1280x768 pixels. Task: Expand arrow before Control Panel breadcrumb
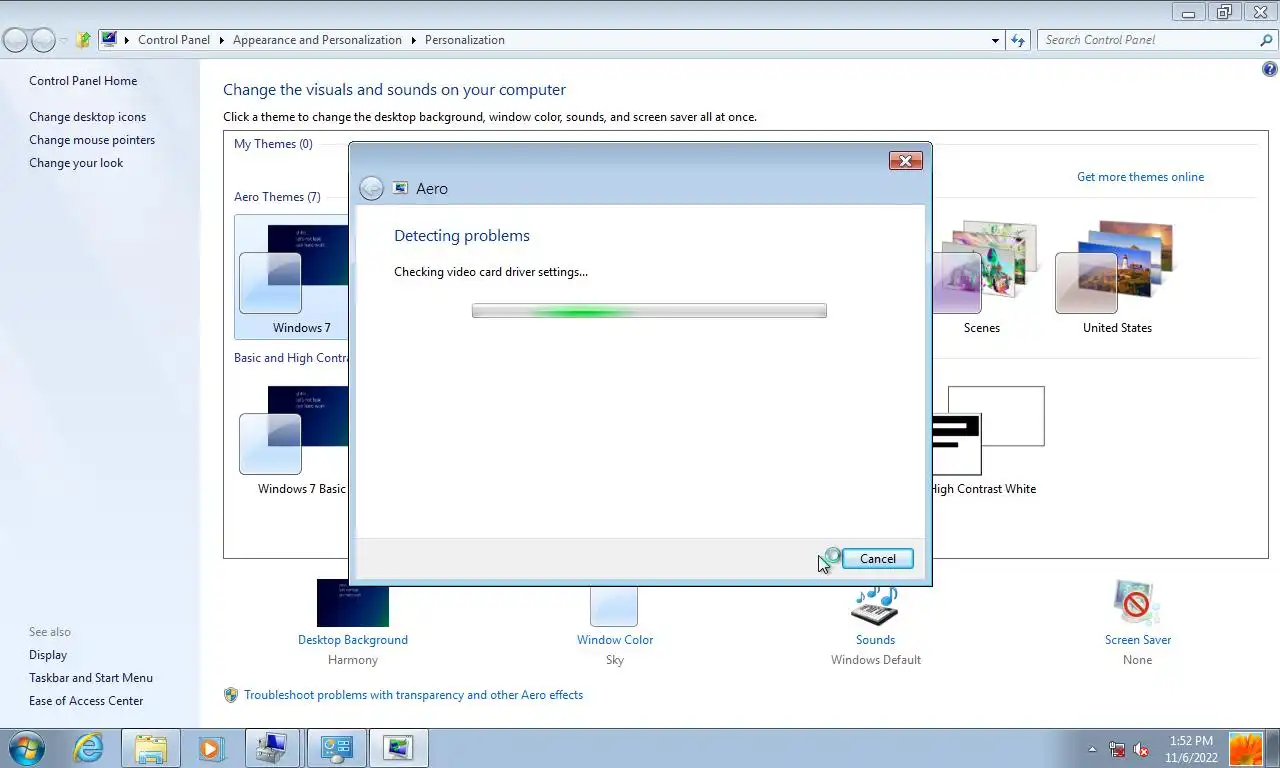(x=127, y=40)
